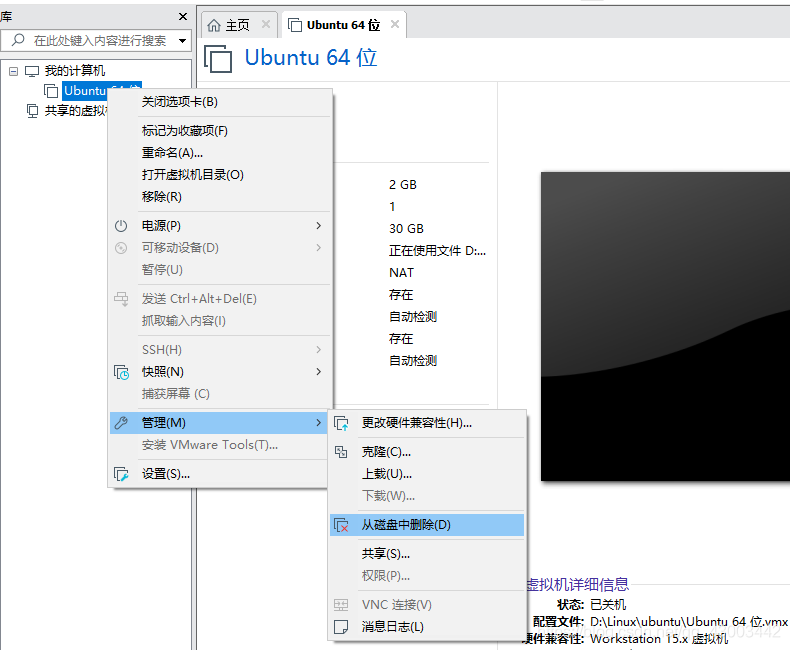Click the 已关机 status text
Viewport: 790px width, 650px height.
click(x=608, y=605)
